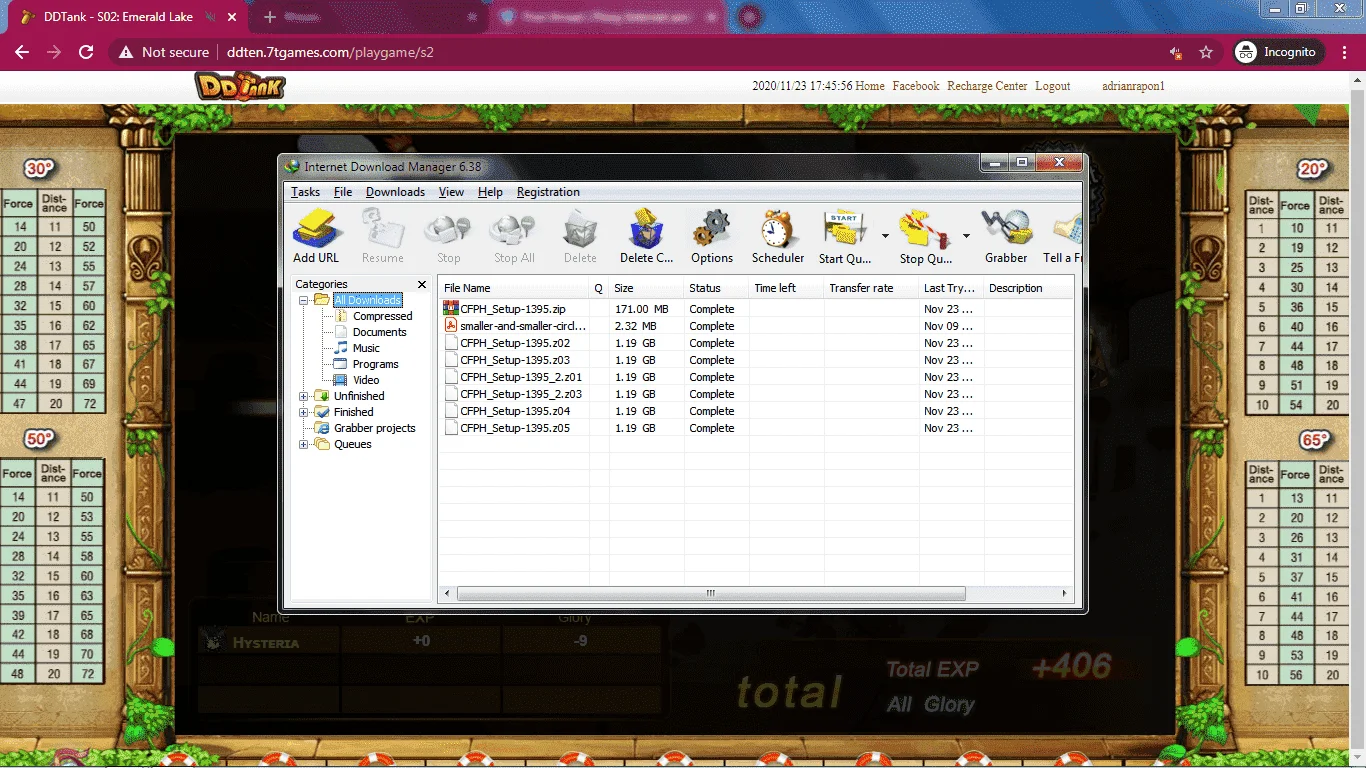1366x768 pixels.
Task: Click the Stop All toolbar icon
Action: (514, 237)
